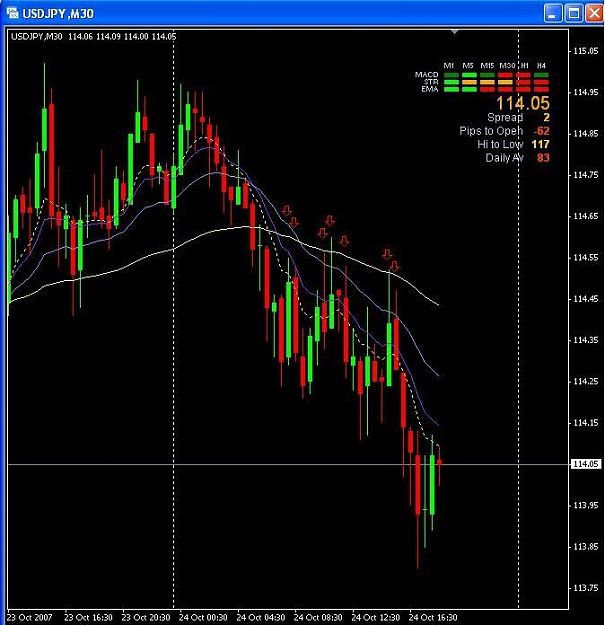Click the chart window icon in title bar

[x=12, y=13]
